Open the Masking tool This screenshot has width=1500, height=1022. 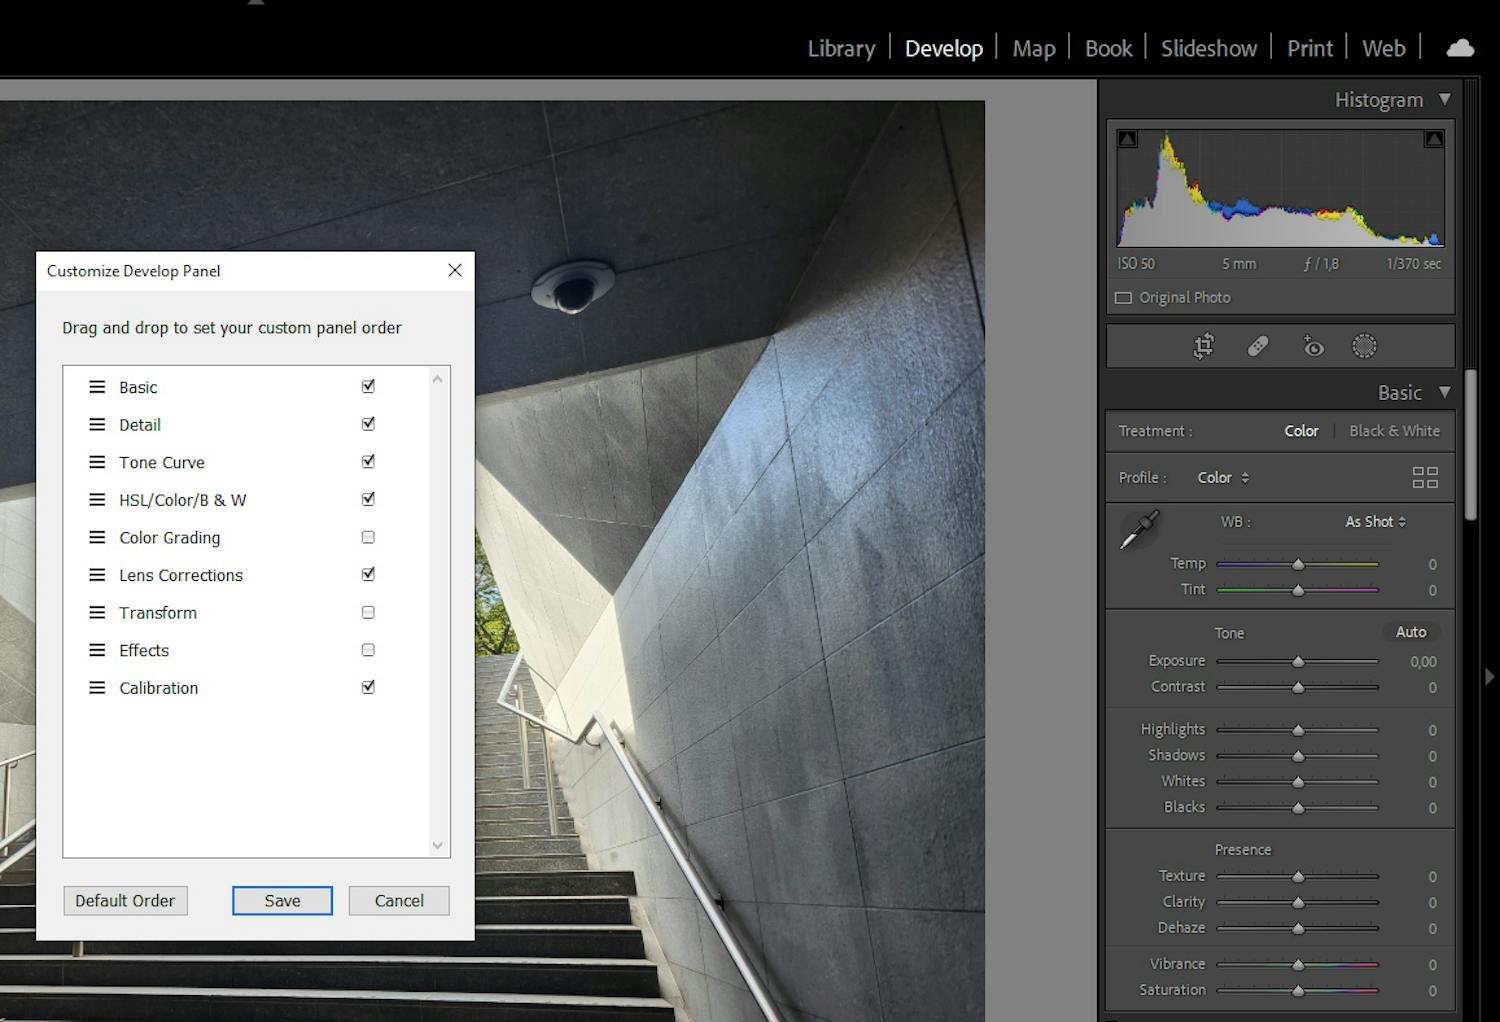point(1364,346)
